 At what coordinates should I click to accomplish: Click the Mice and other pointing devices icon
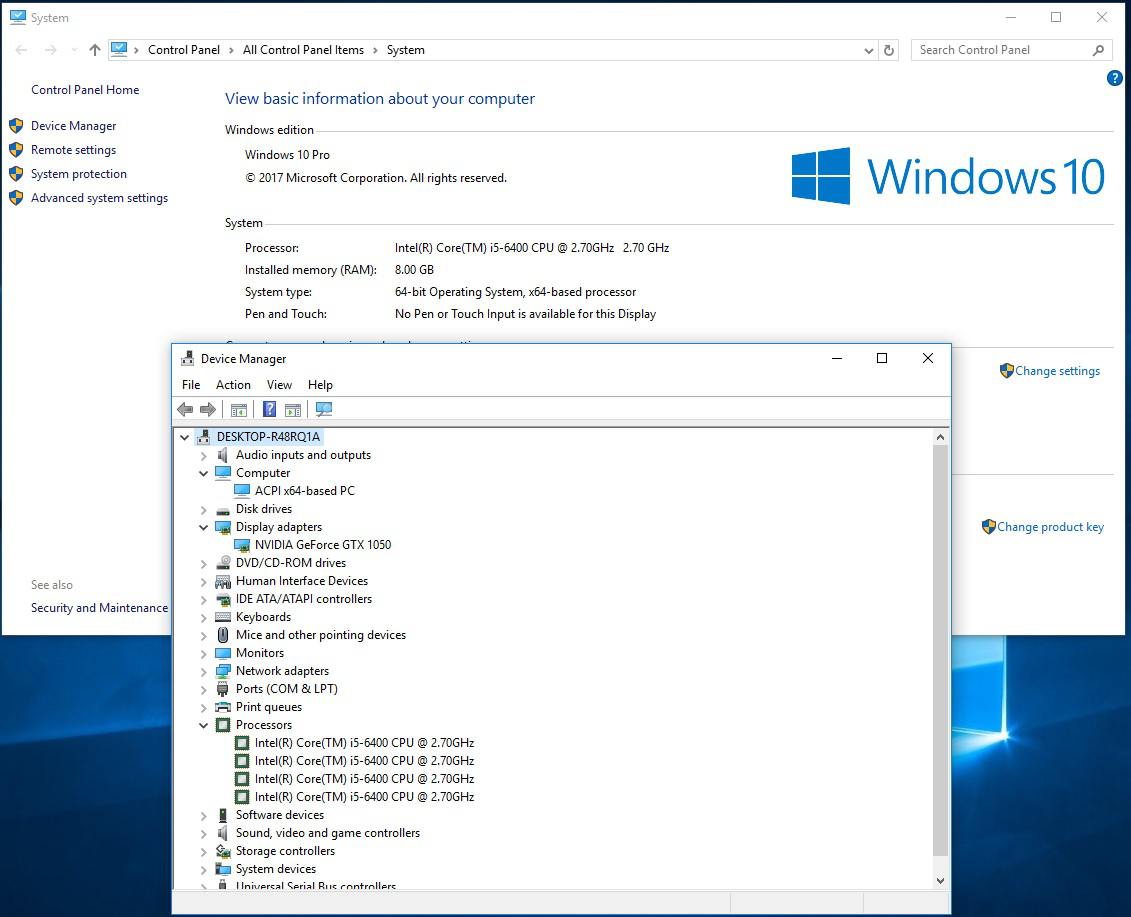pyautogui.click(x=223, y=635)
